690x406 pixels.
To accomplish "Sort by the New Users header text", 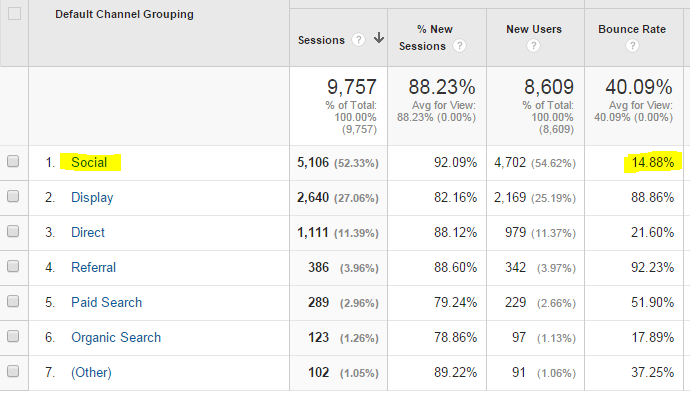I will (x=534, y=30).
